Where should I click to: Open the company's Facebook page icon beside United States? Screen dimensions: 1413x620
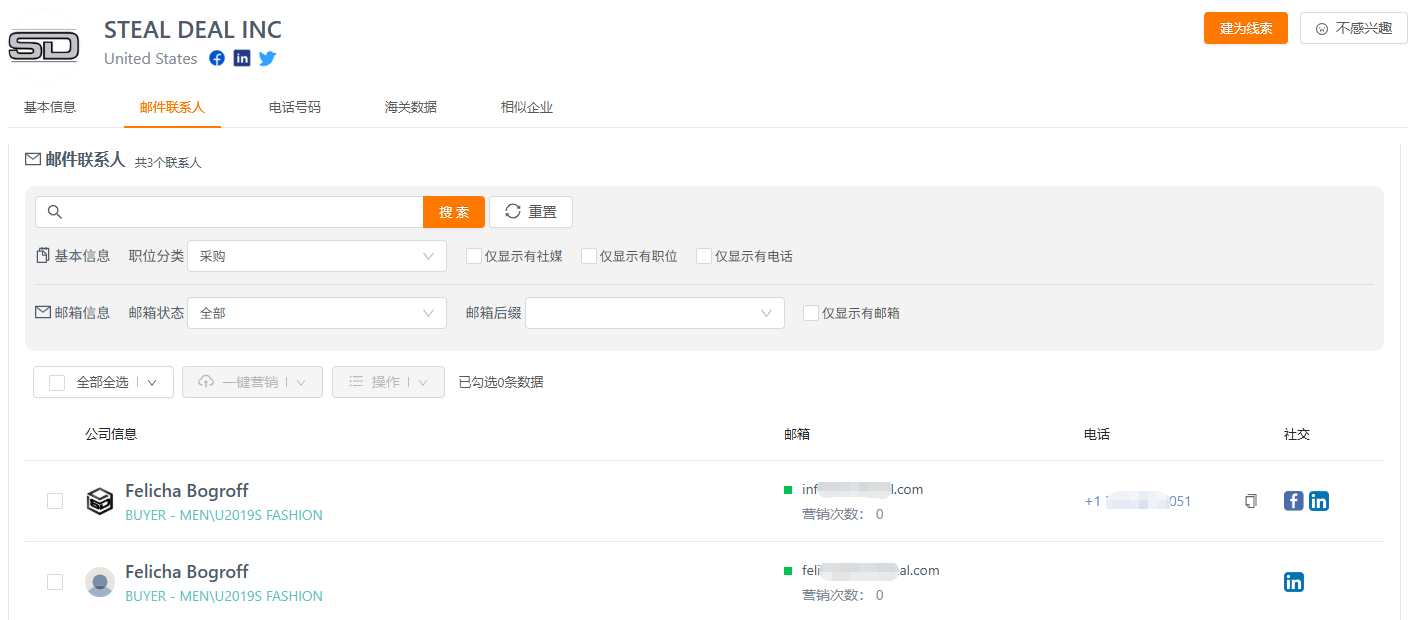pos(217,58)
